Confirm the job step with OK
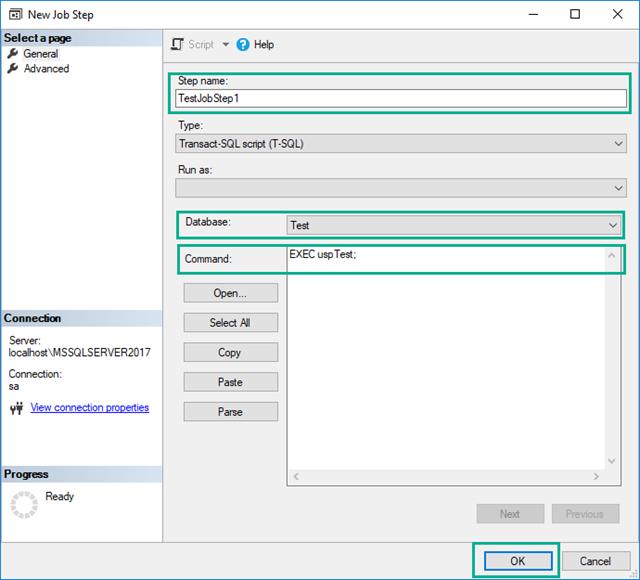640x580 pixels. [x=517, y=561]
